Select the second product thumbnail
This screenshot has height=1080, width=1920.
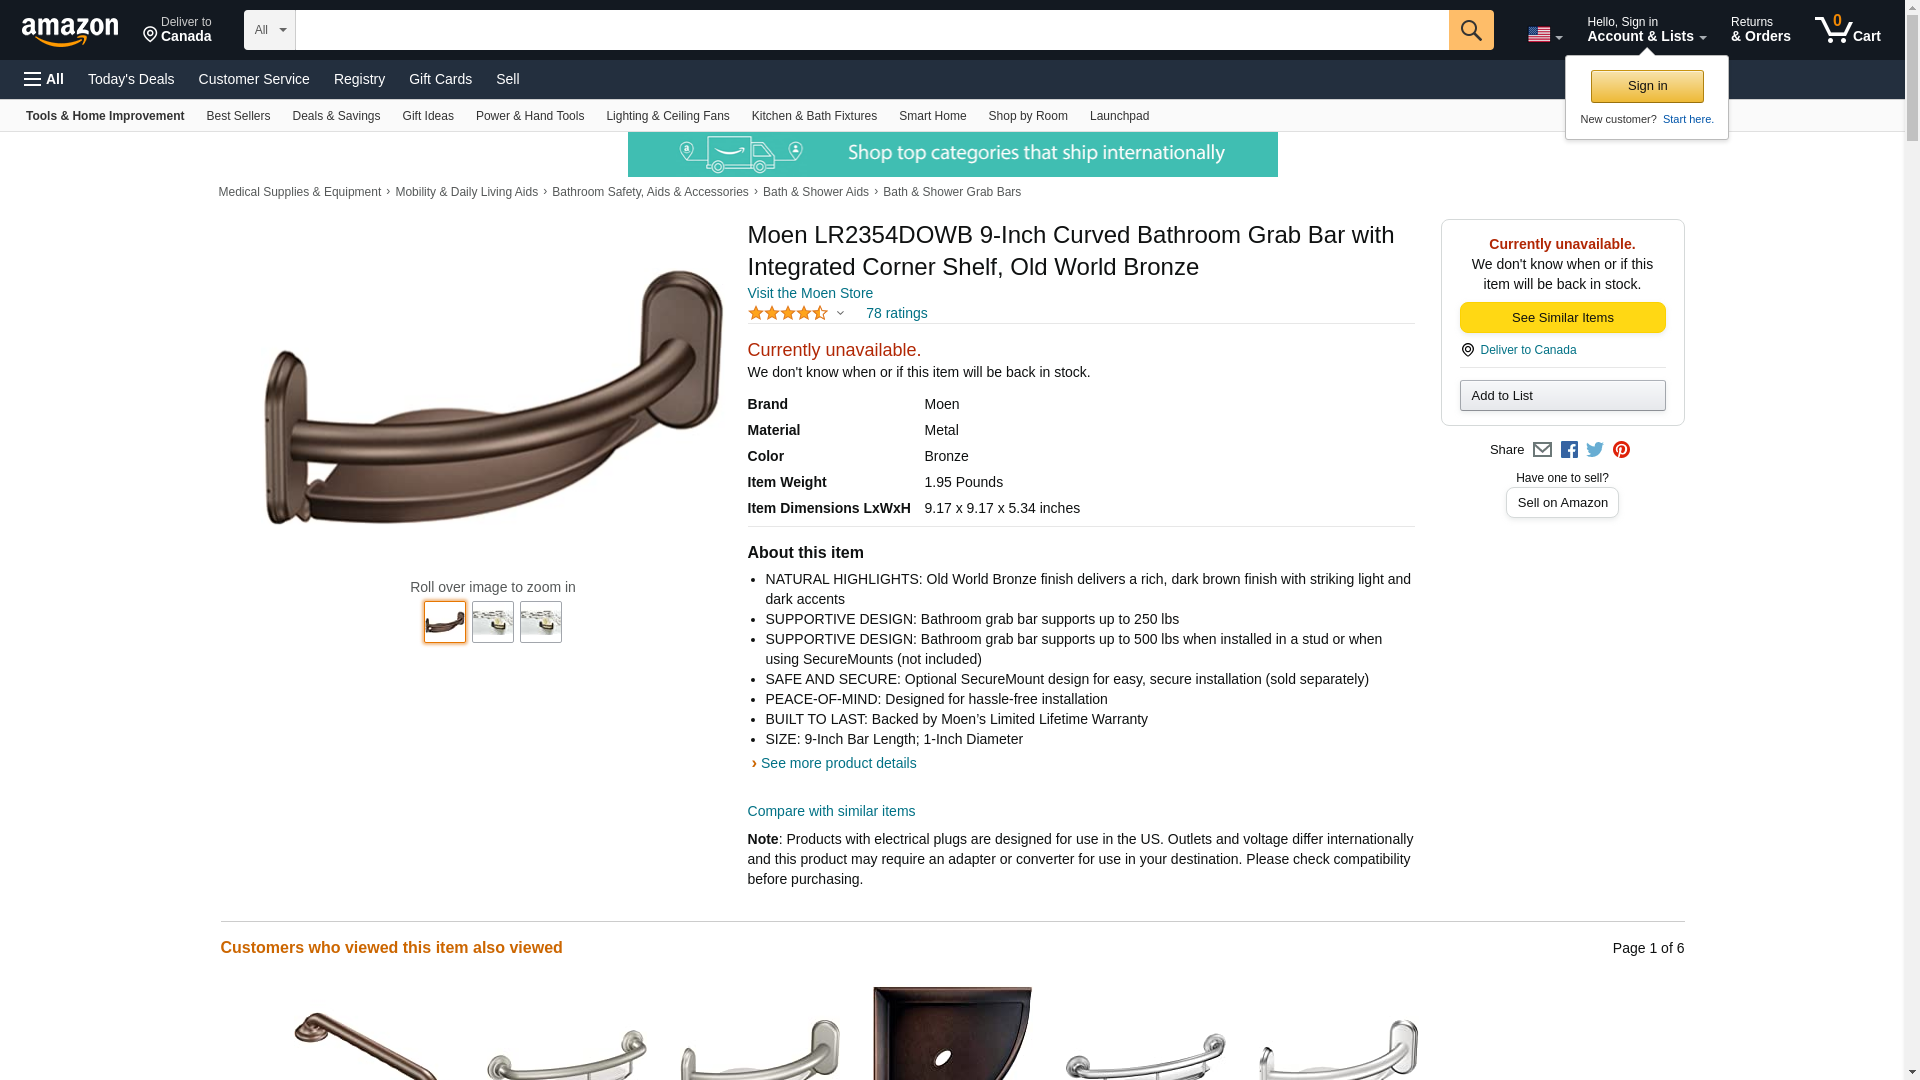pyautogui.click(x=493, y=622)
